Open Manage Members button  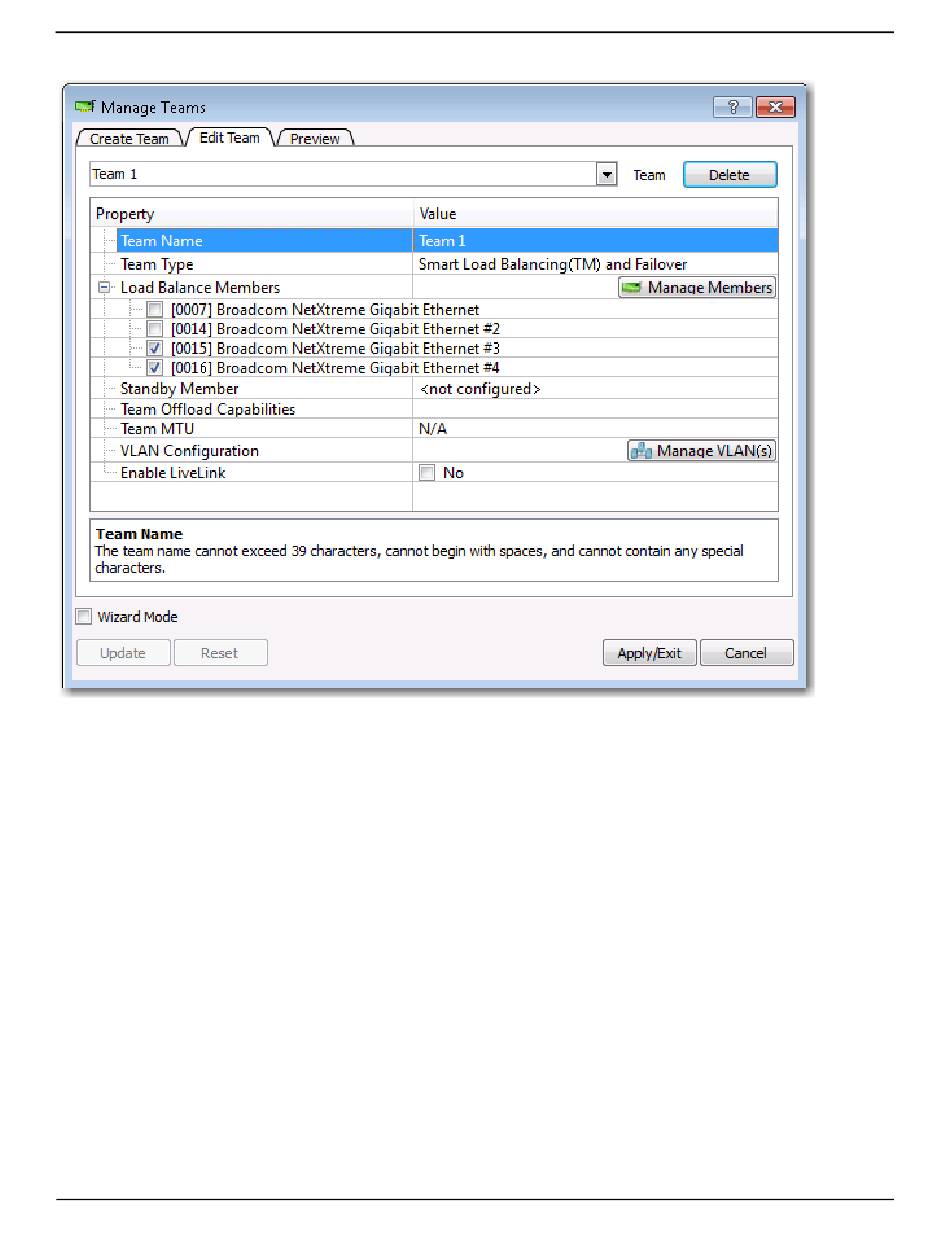pyautogui.click(x=697, y=288)
